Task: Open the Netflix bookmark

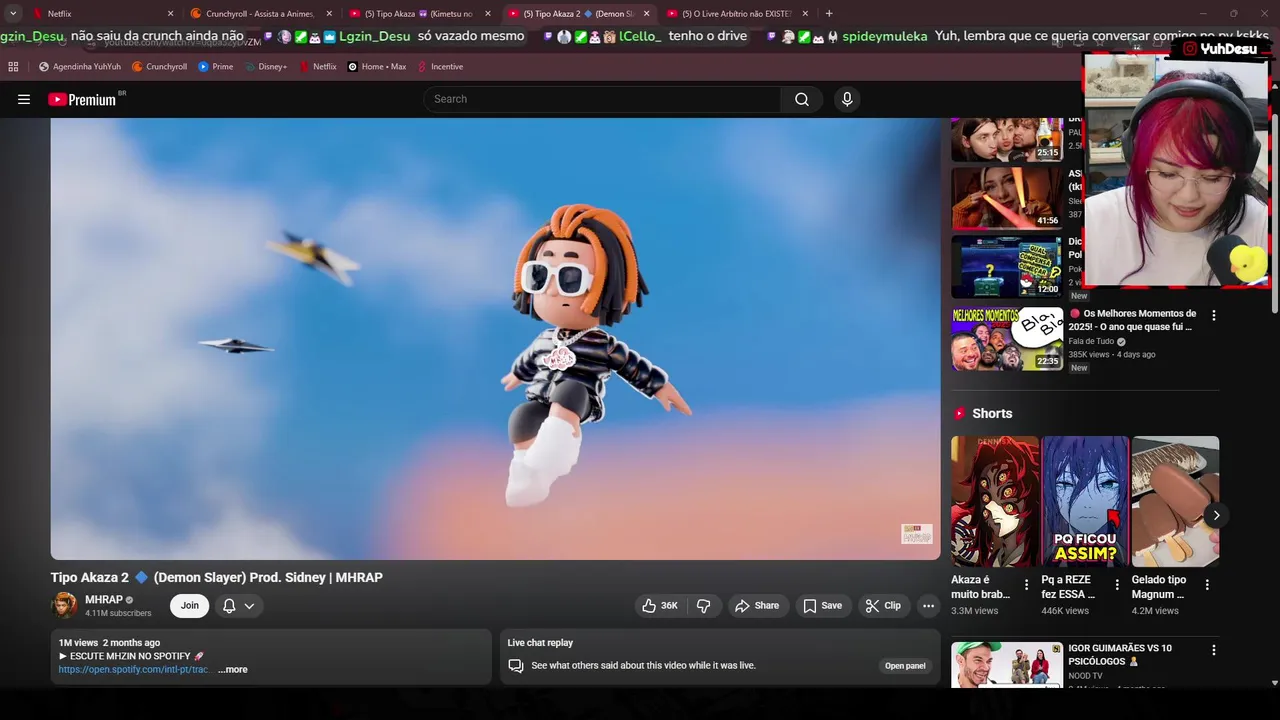Action: [317, 67]
